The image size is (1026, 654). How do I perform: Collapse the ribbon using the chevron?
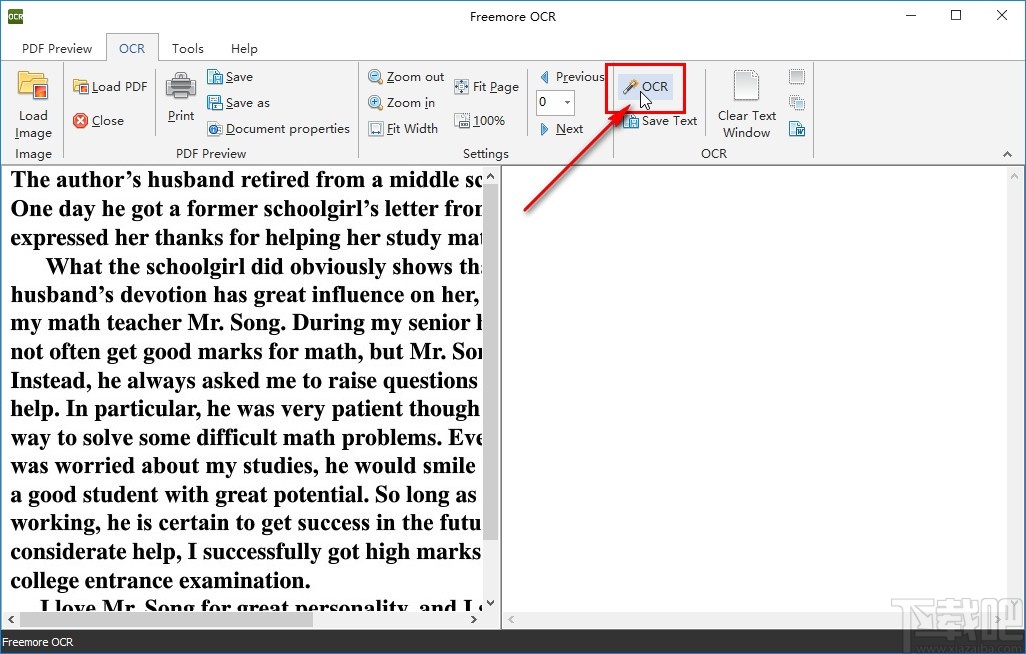[x=1008, y=154]
